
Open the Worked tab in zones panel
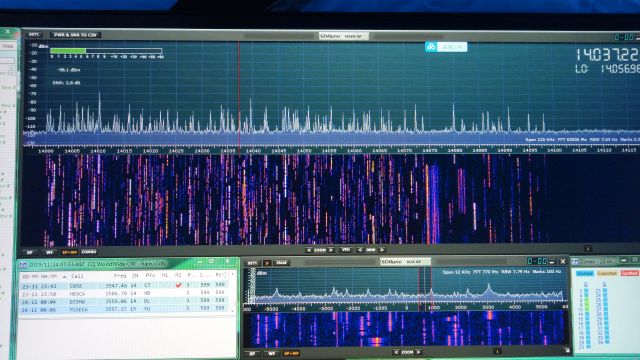click(584, 273)
